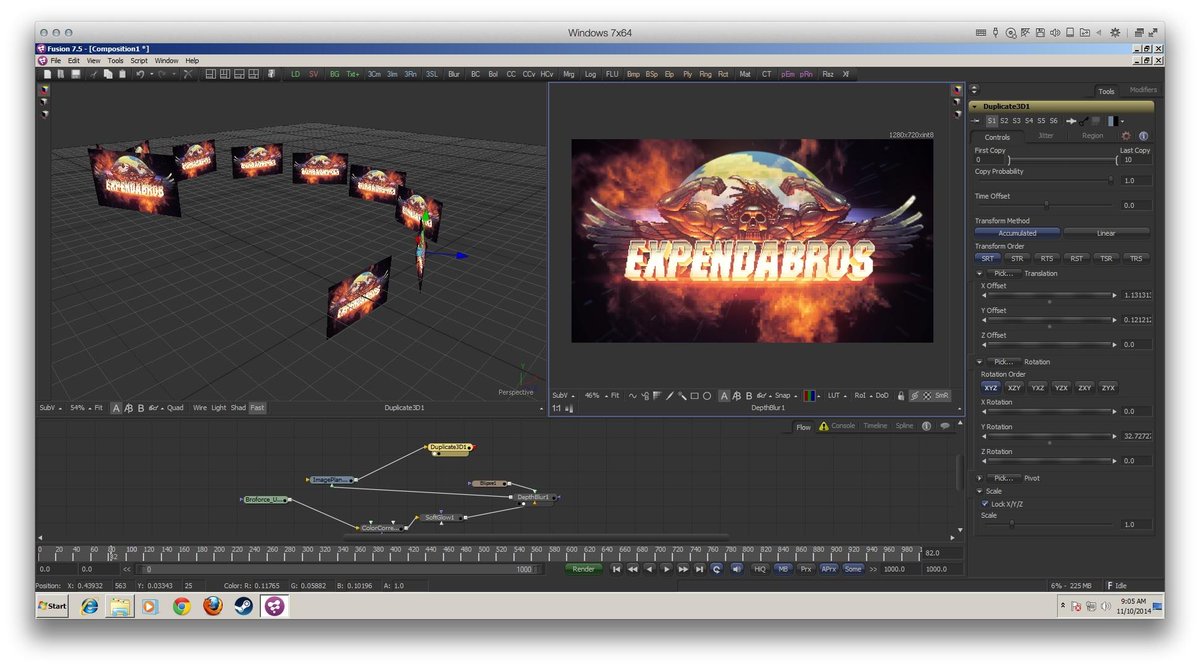Add a Saver with the SV tool button
The height and width of the screenshot is (668, 1200).
point(314,74)
